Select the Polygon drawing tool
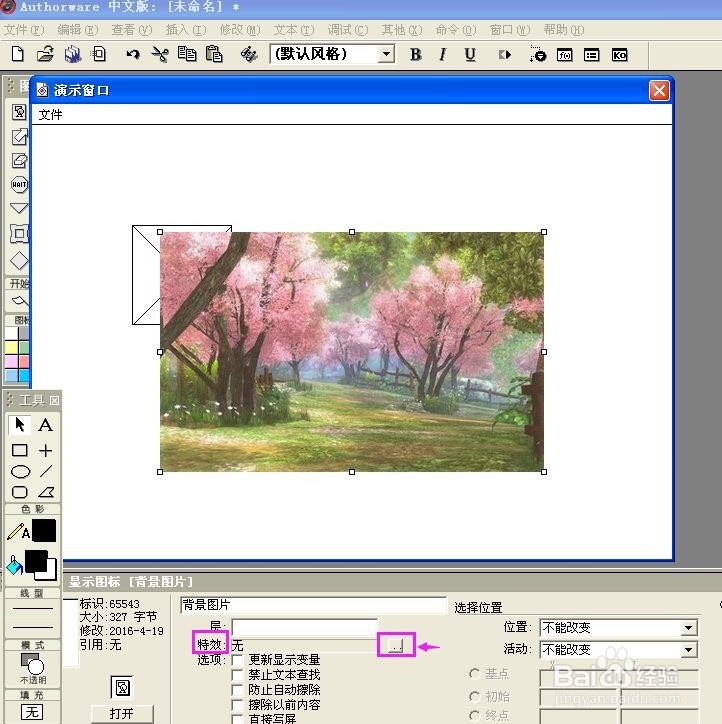This screenshot has height=724, width=722. 46,492
